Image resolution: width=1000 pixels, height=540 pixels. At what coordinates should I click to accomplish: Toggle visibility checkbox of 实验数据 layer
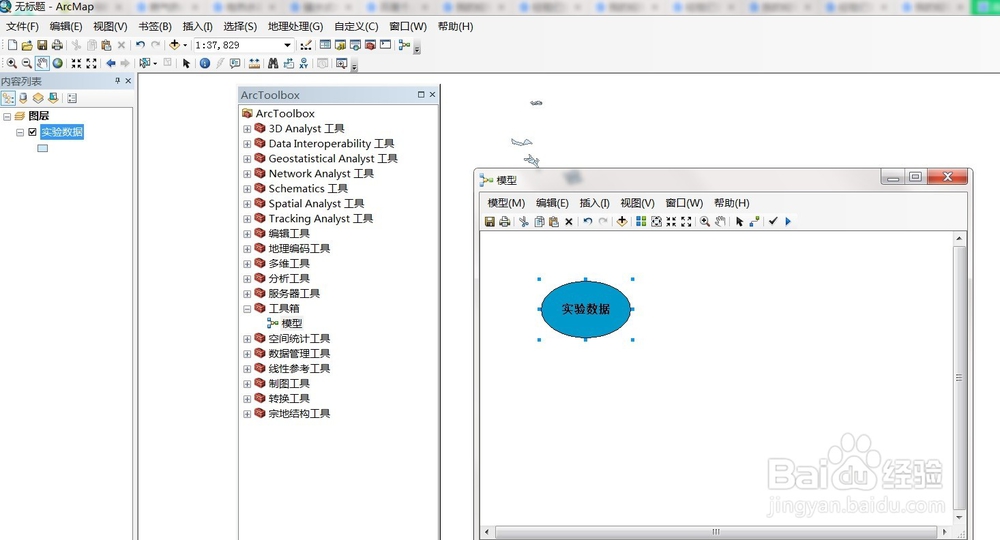coord(33,132)
